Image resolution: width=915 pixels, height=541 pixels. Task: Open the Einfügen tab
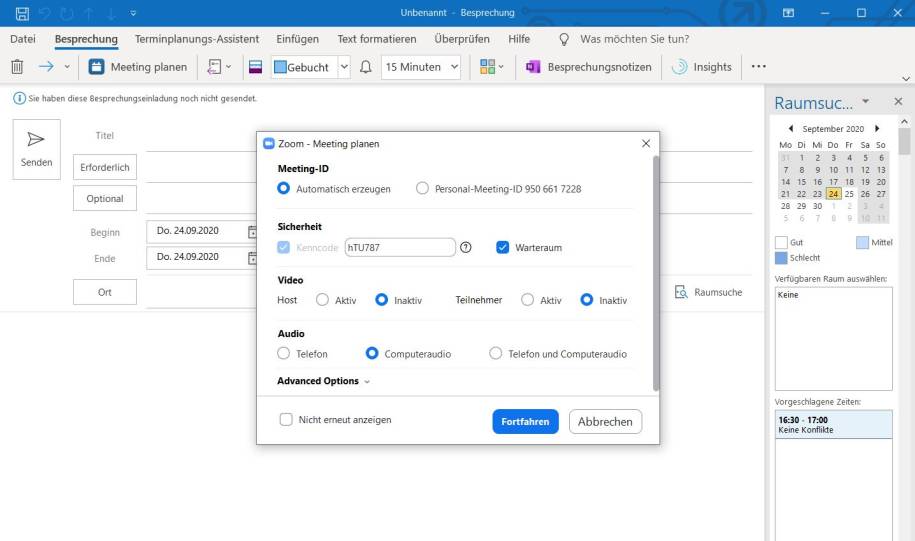pyautogui.click(x=298, y=39)
